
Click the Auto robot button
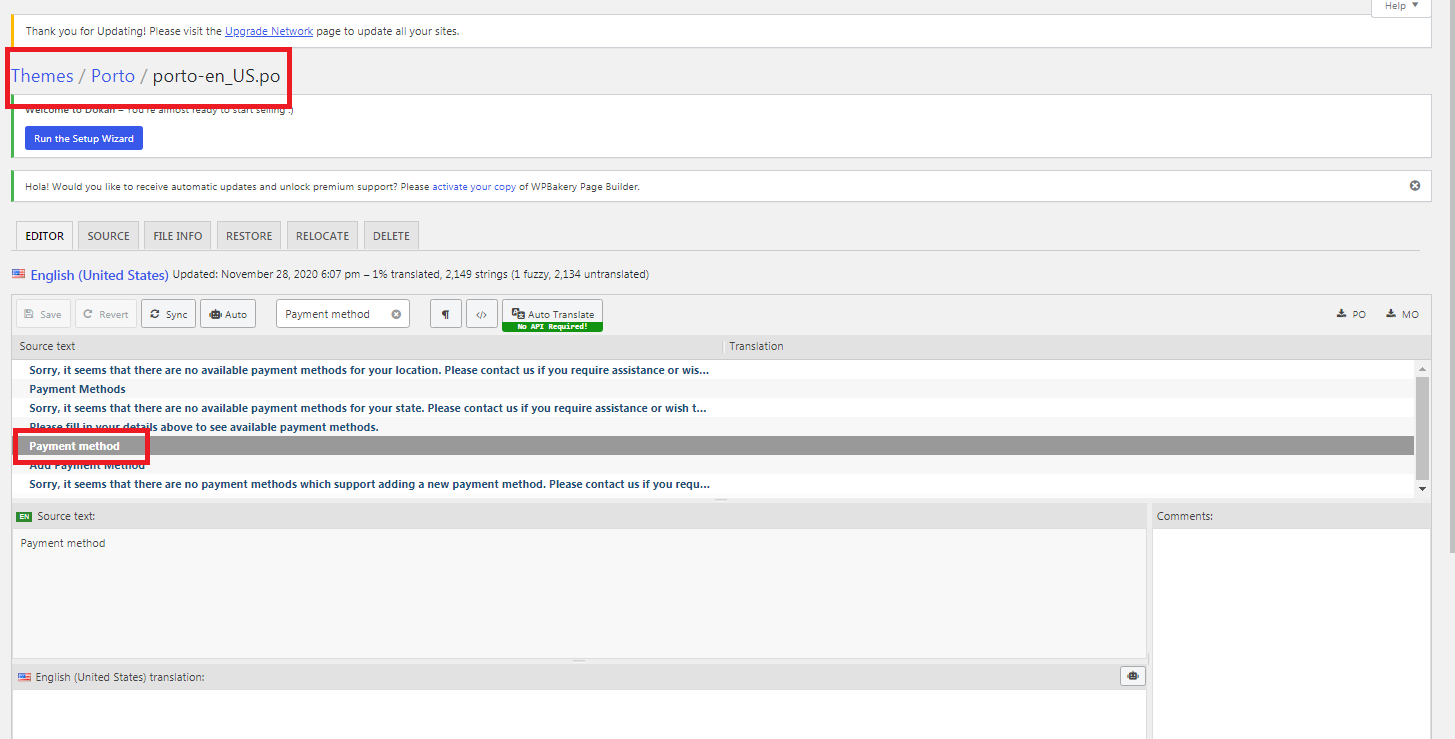228,314
